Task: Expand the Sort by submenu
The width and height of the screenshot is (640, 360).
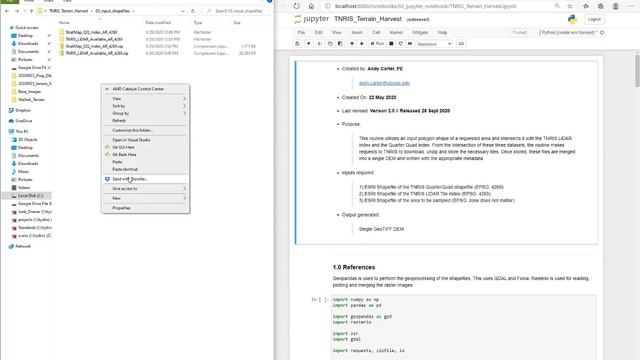Action: tap(145, 106)
